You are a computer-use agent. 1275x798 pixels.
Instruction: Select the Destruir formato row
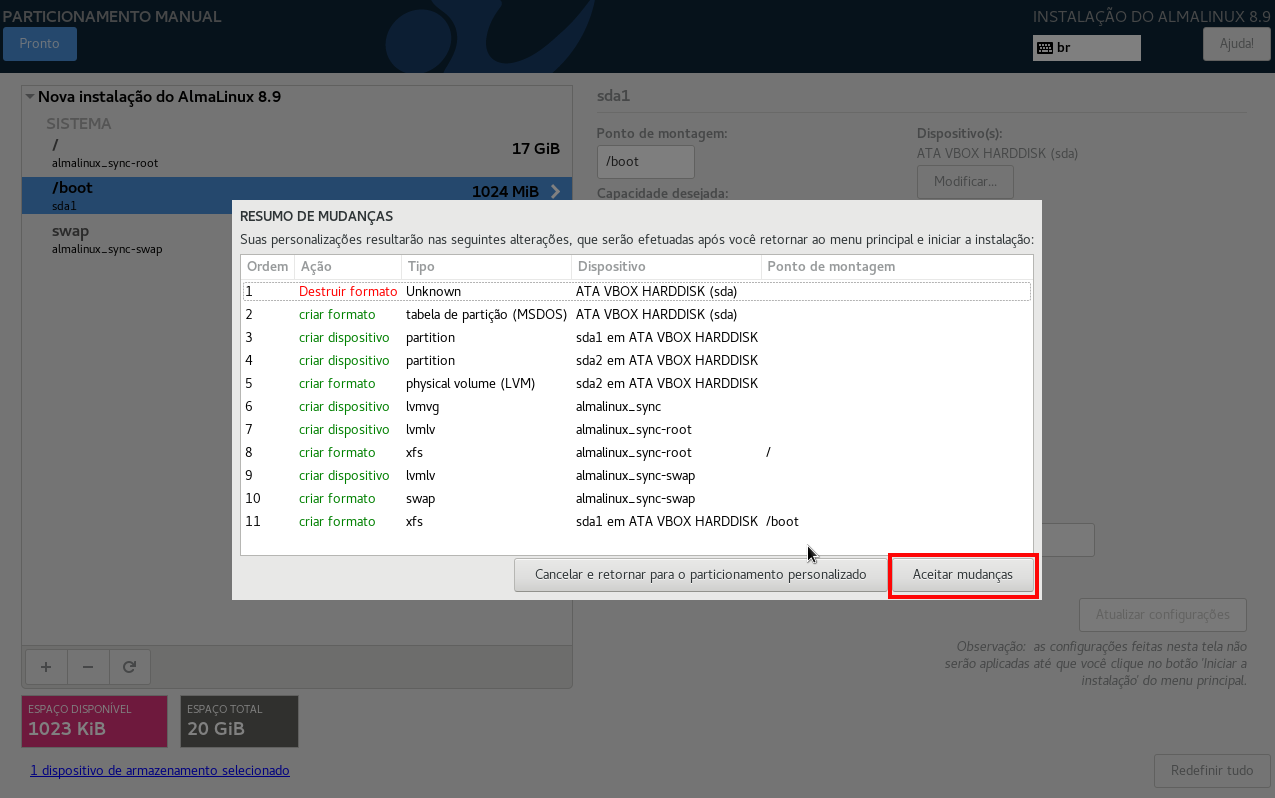pyautogui.click(x=637, y=291)
